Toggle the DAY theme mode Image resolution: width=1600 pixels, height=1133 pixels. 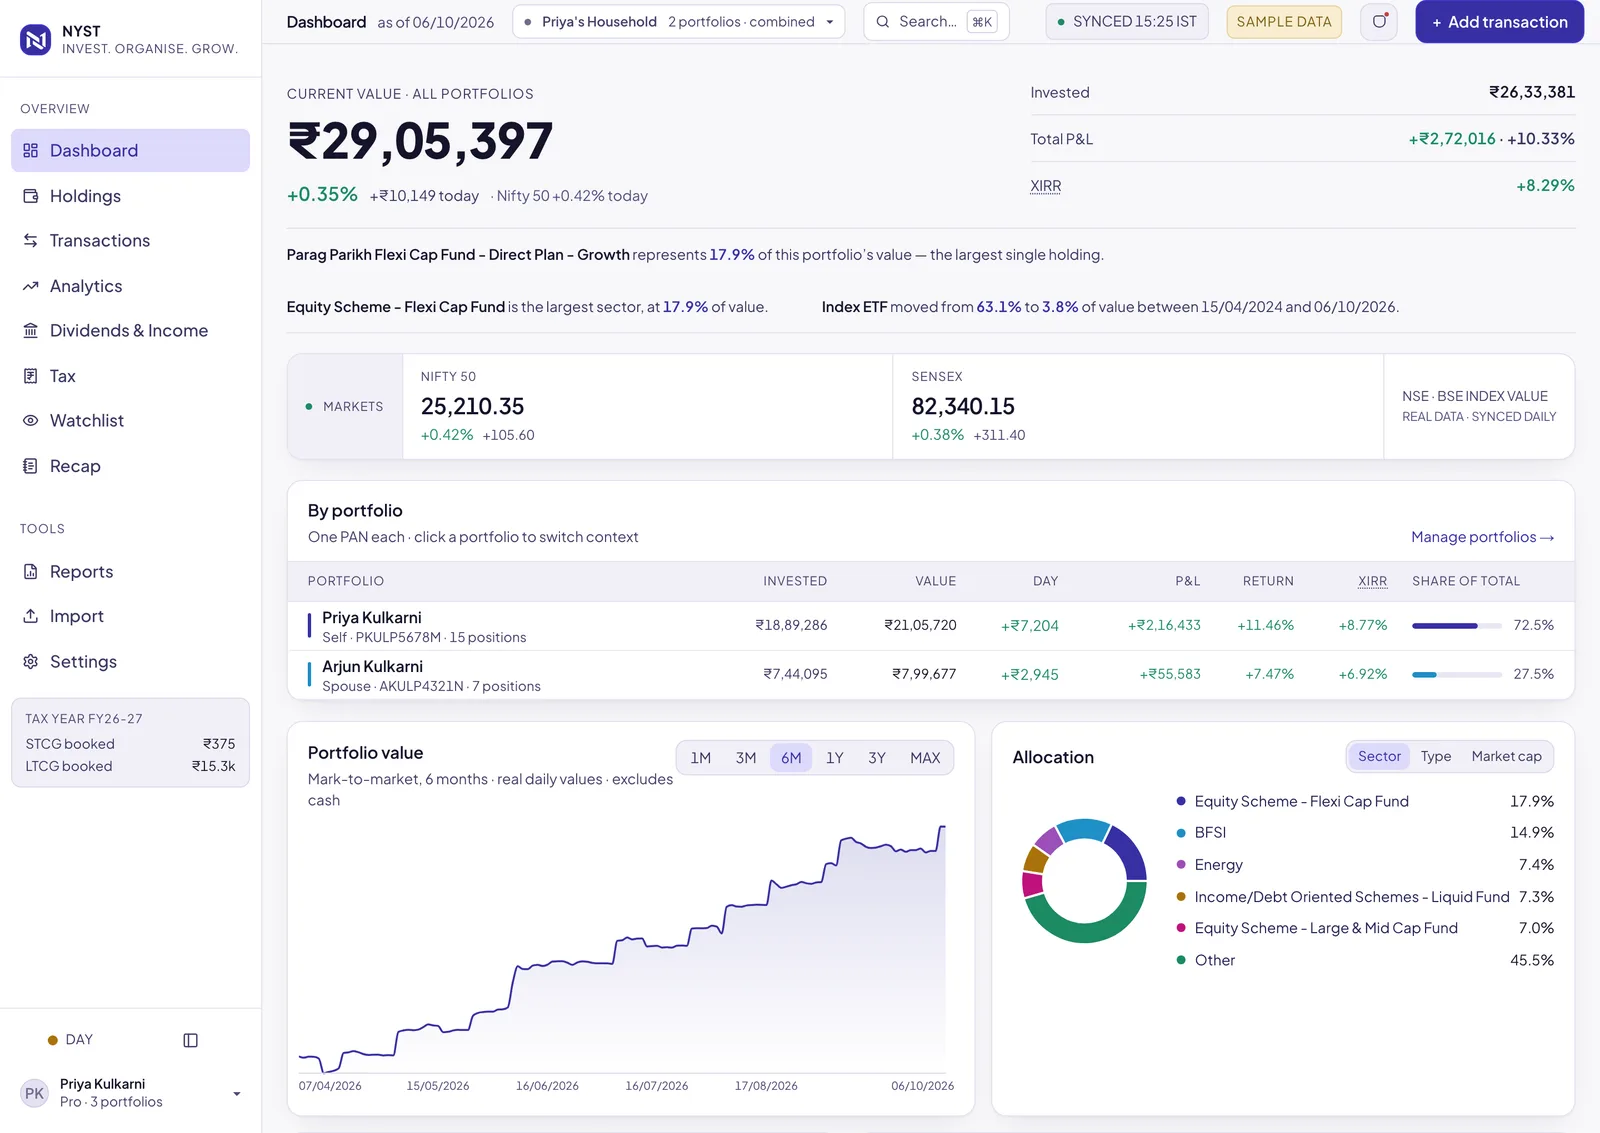tap(70, 1040)
